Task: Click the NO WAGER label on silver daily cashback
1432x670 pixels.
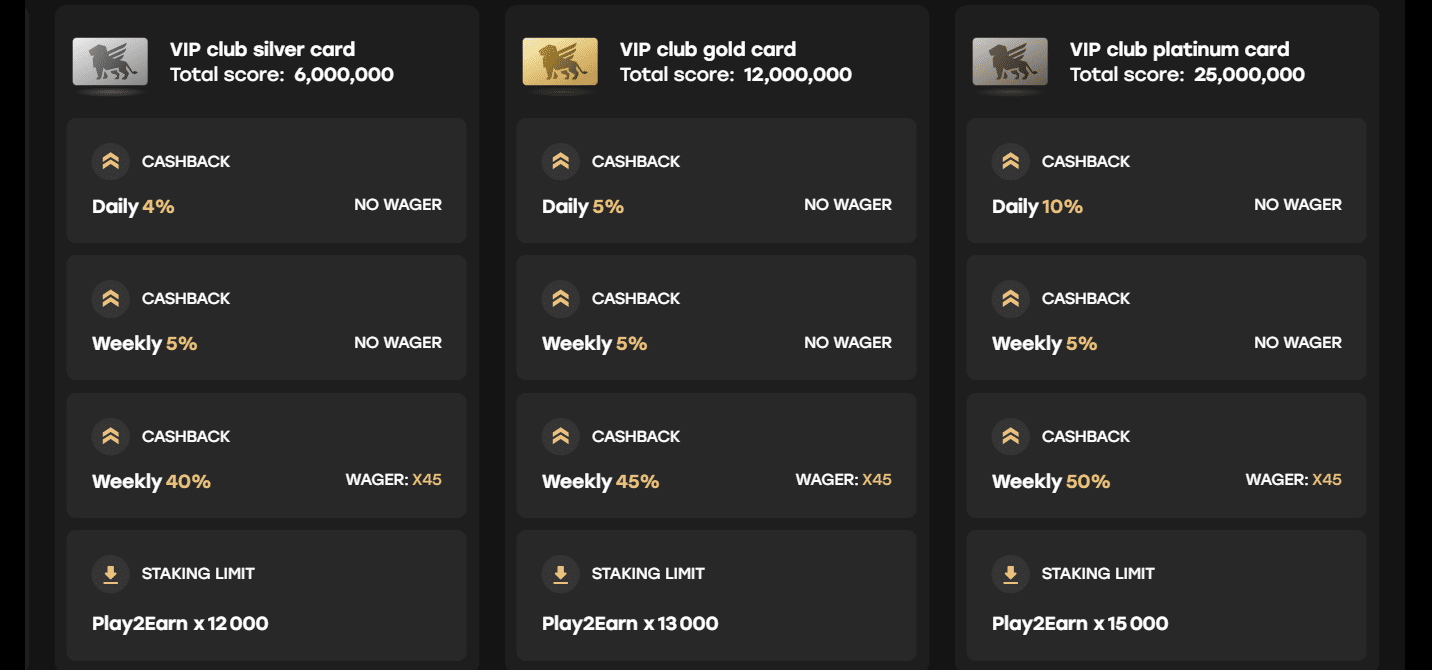Action: (x=399, y=204)
